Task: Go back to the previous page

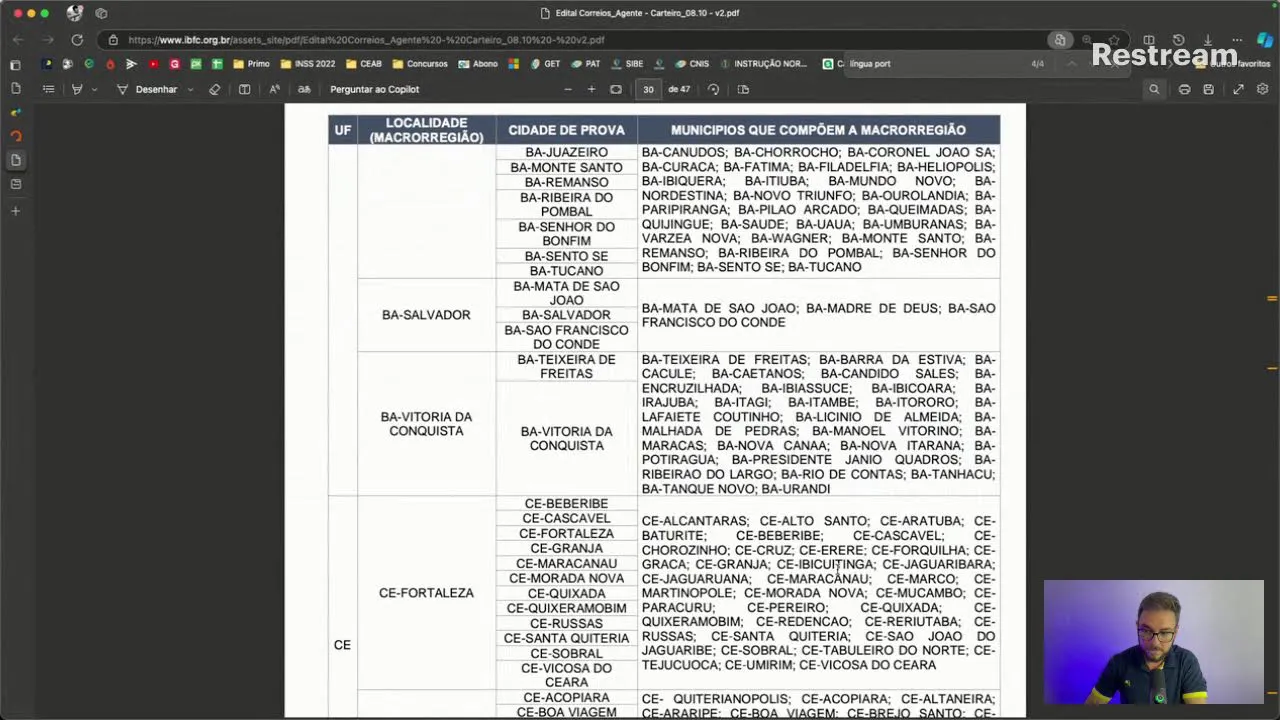Action: [18, 40]
